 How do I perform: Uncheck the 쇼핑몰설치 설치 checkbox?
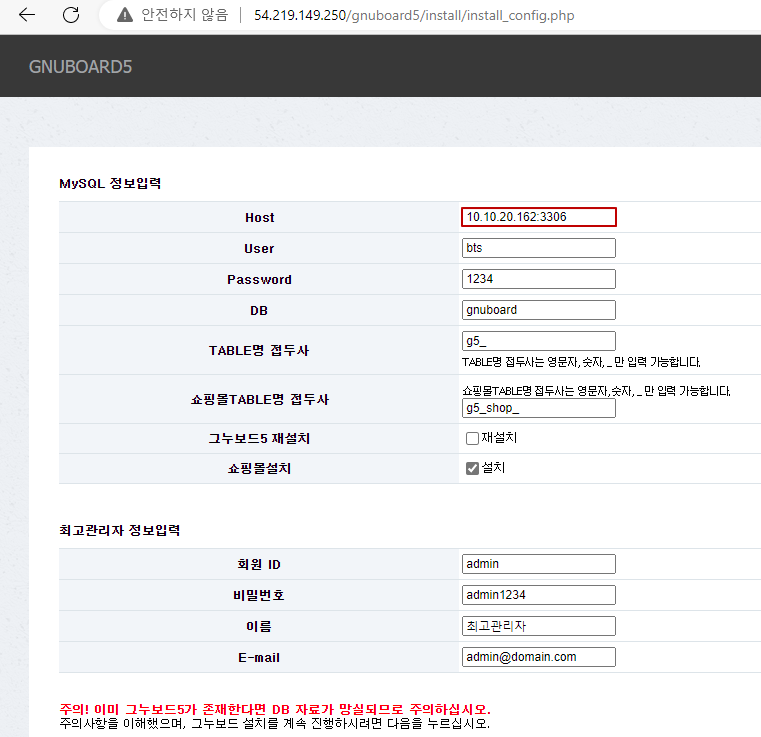[x=472, y=468]
